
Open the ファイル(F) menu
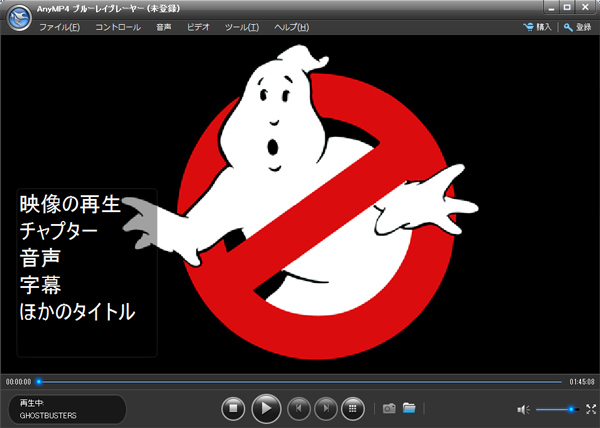(x=59, y=27)
